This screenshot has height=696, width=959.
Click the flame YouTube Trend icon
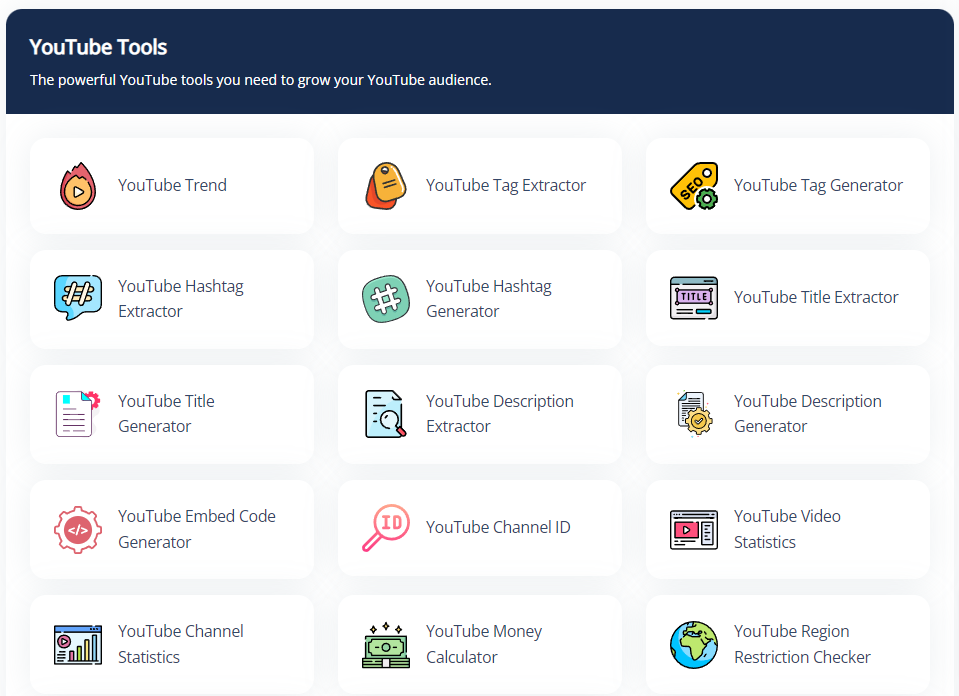[x=77, y=185]
